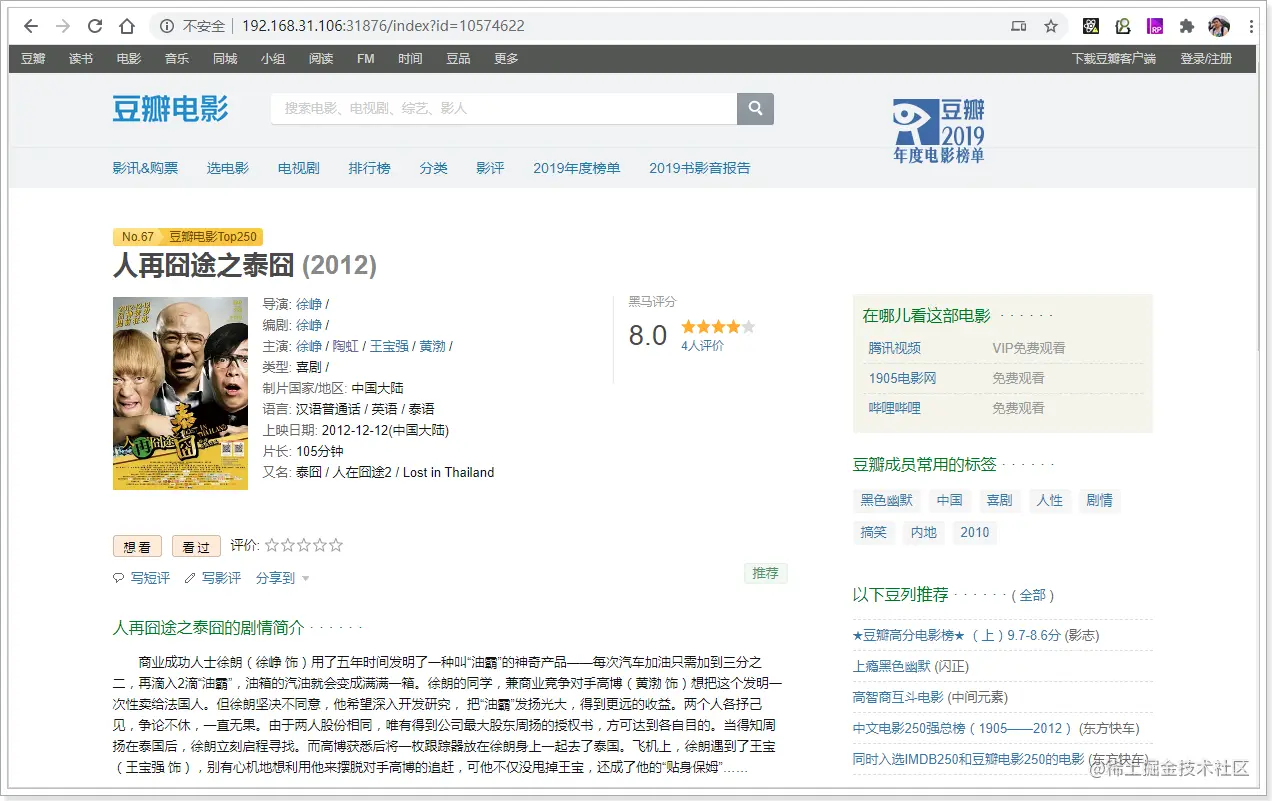Mark movie as 想看
Viewport: 1272px width, 801px height.
tap(137, 546)
